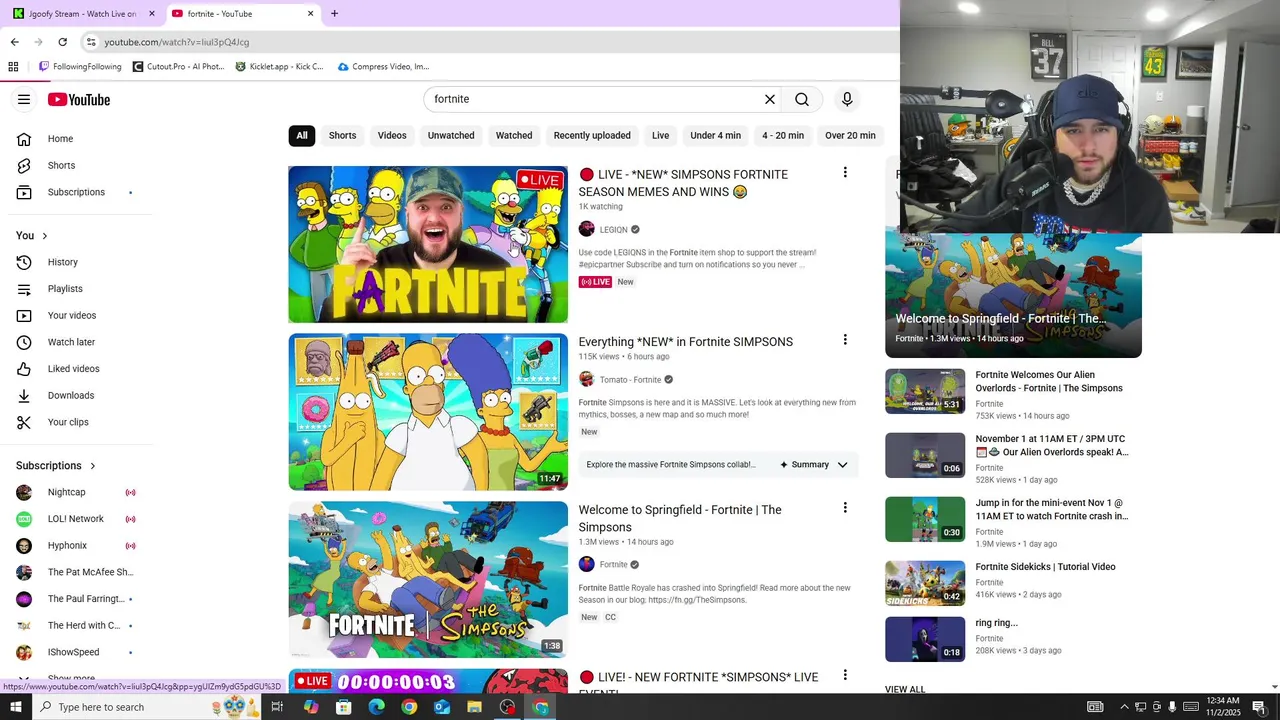Open the 'ring ring...' video thumbnail
Image resolution: width=1280 pixels, height=720 pixels.
click(x=925, y=639)
